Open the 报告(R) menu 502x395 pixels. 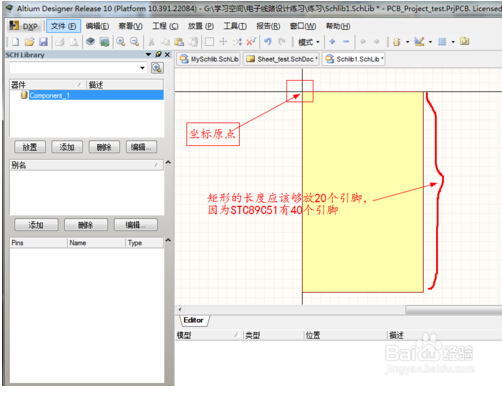click(x=268, y=26)
